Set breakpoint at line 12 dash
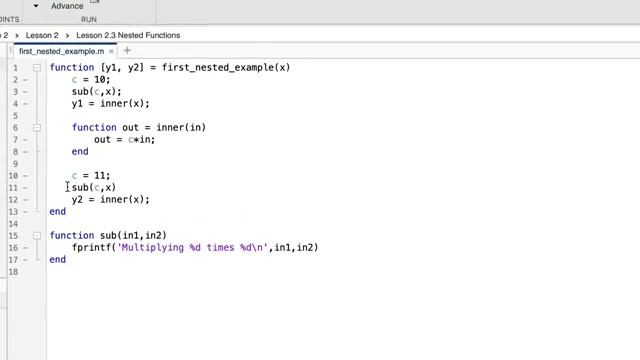The height and width of the screenshot is (360, 640). (25, 200)
